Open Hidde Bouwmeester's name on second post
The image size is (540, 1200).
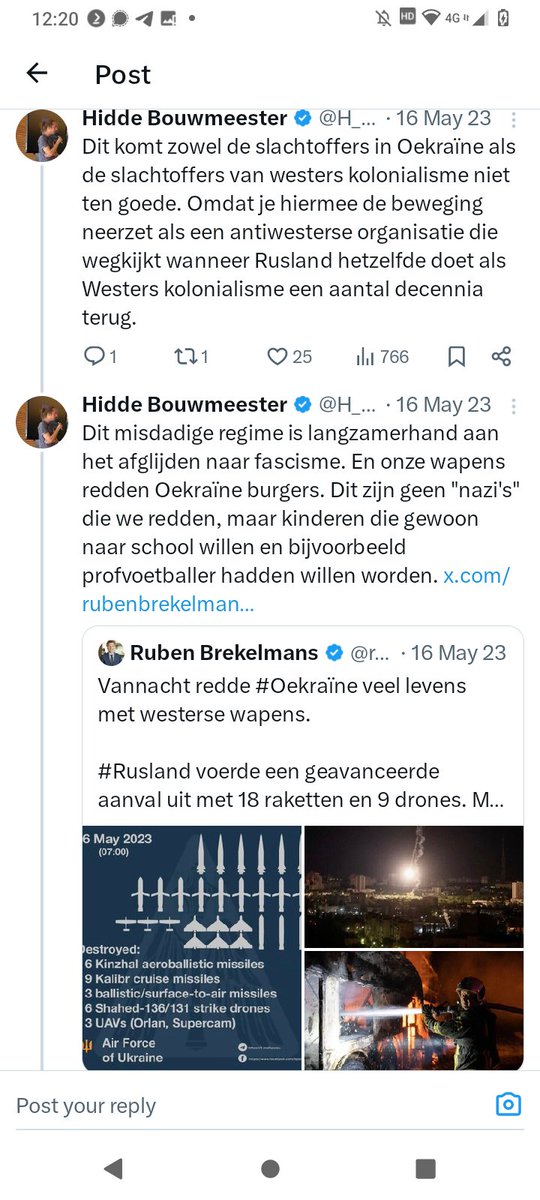tap(185, 404)
